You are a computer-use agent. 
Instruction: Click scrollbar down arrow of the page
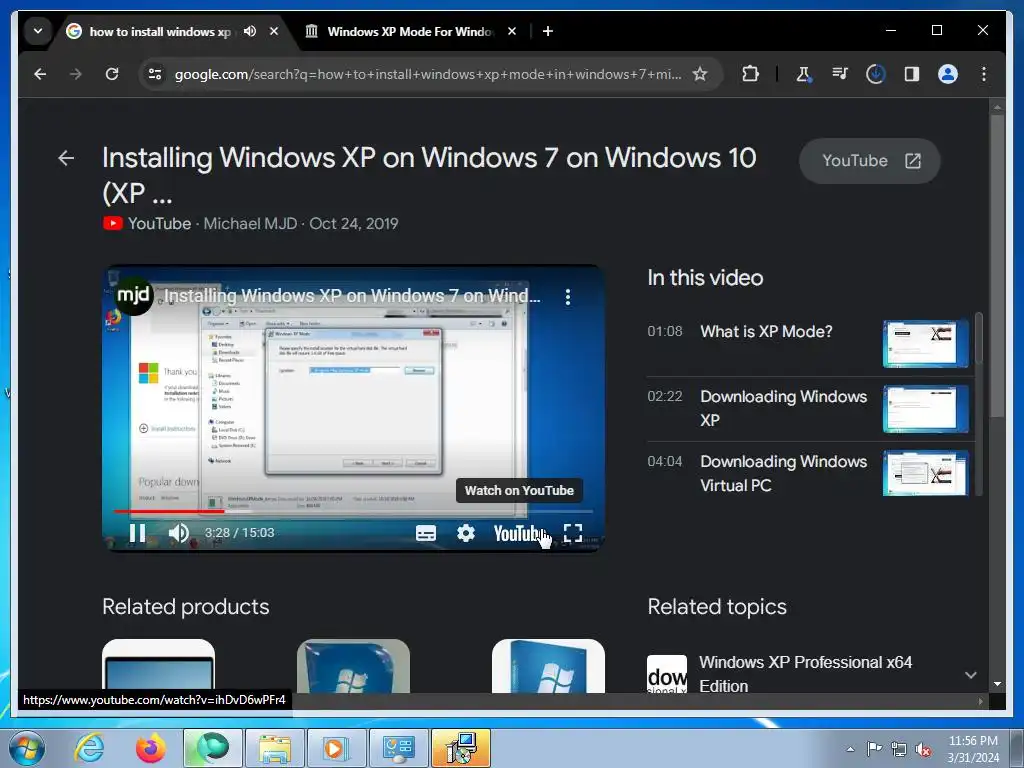coord(997,684)
